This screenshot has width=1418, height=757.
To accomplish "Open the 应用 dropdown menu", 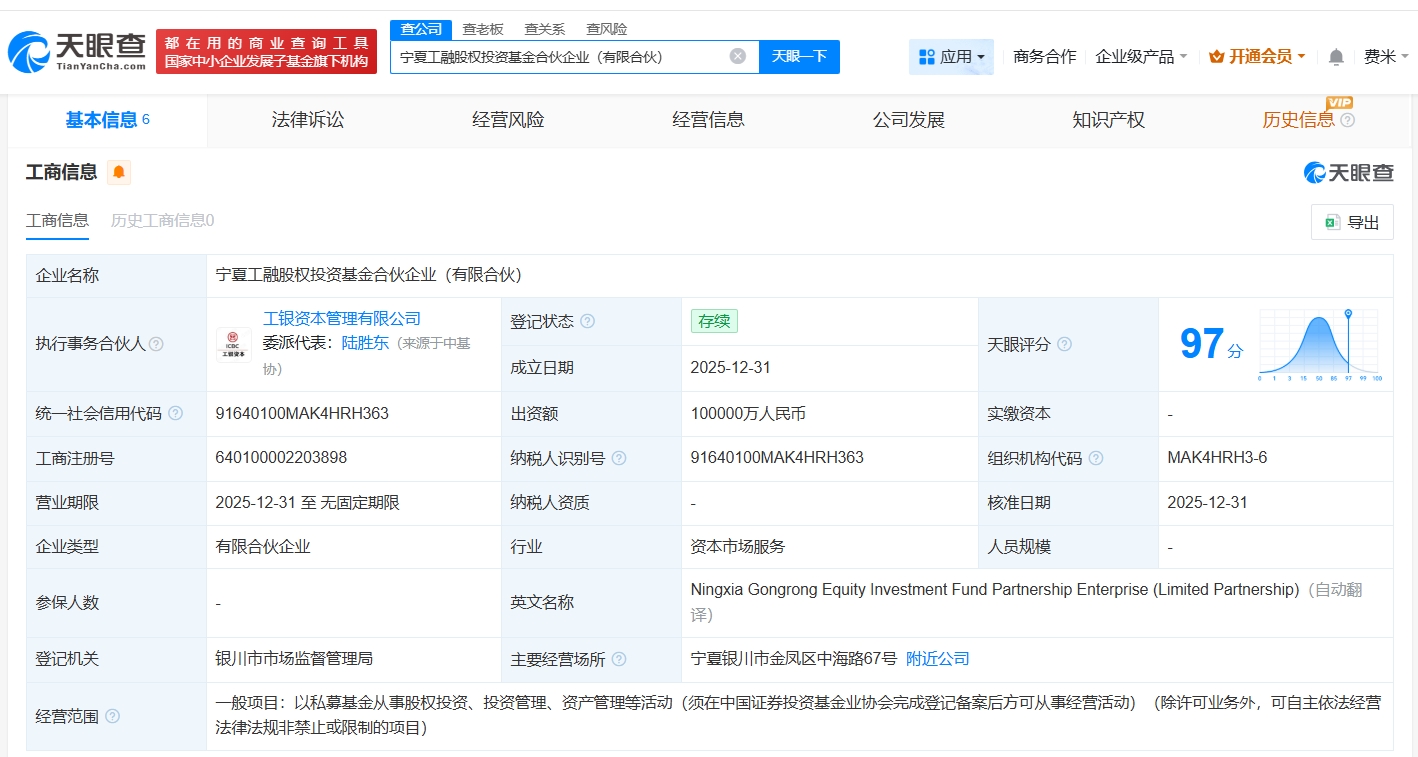I will click(951, 57).
